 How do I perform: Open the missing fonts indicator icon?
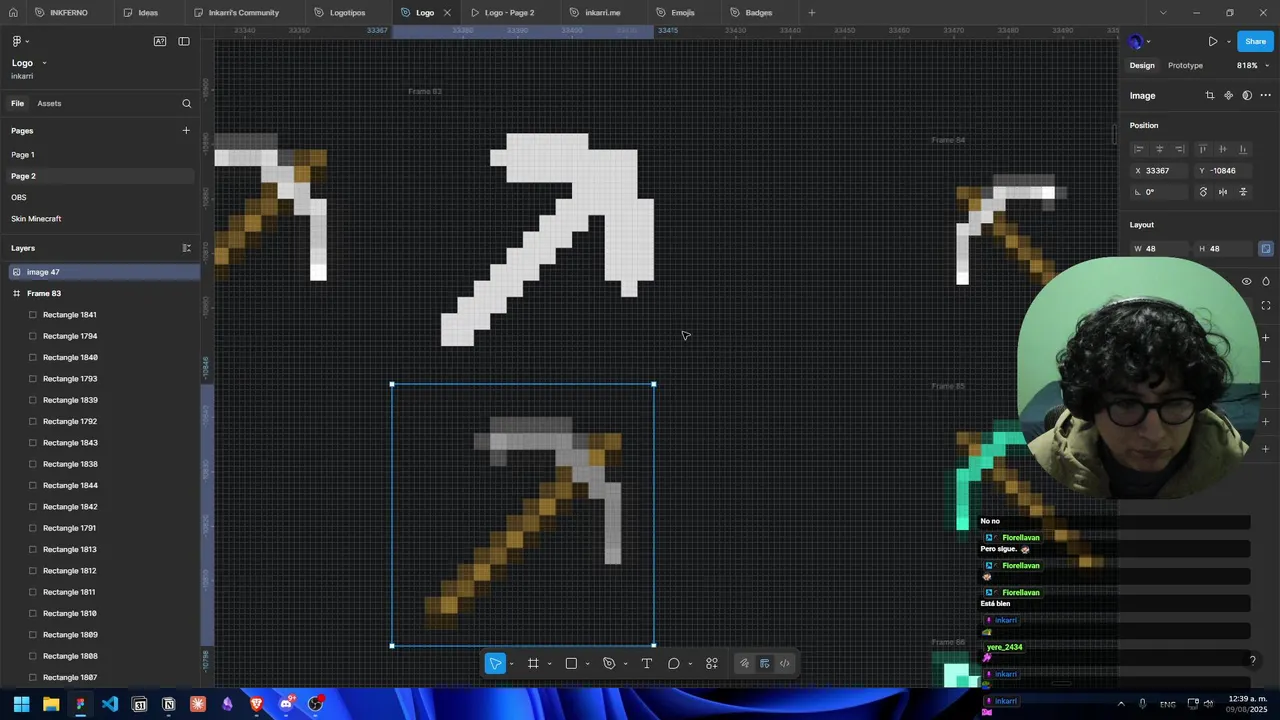pyautogui.click(x=160, y=41)
